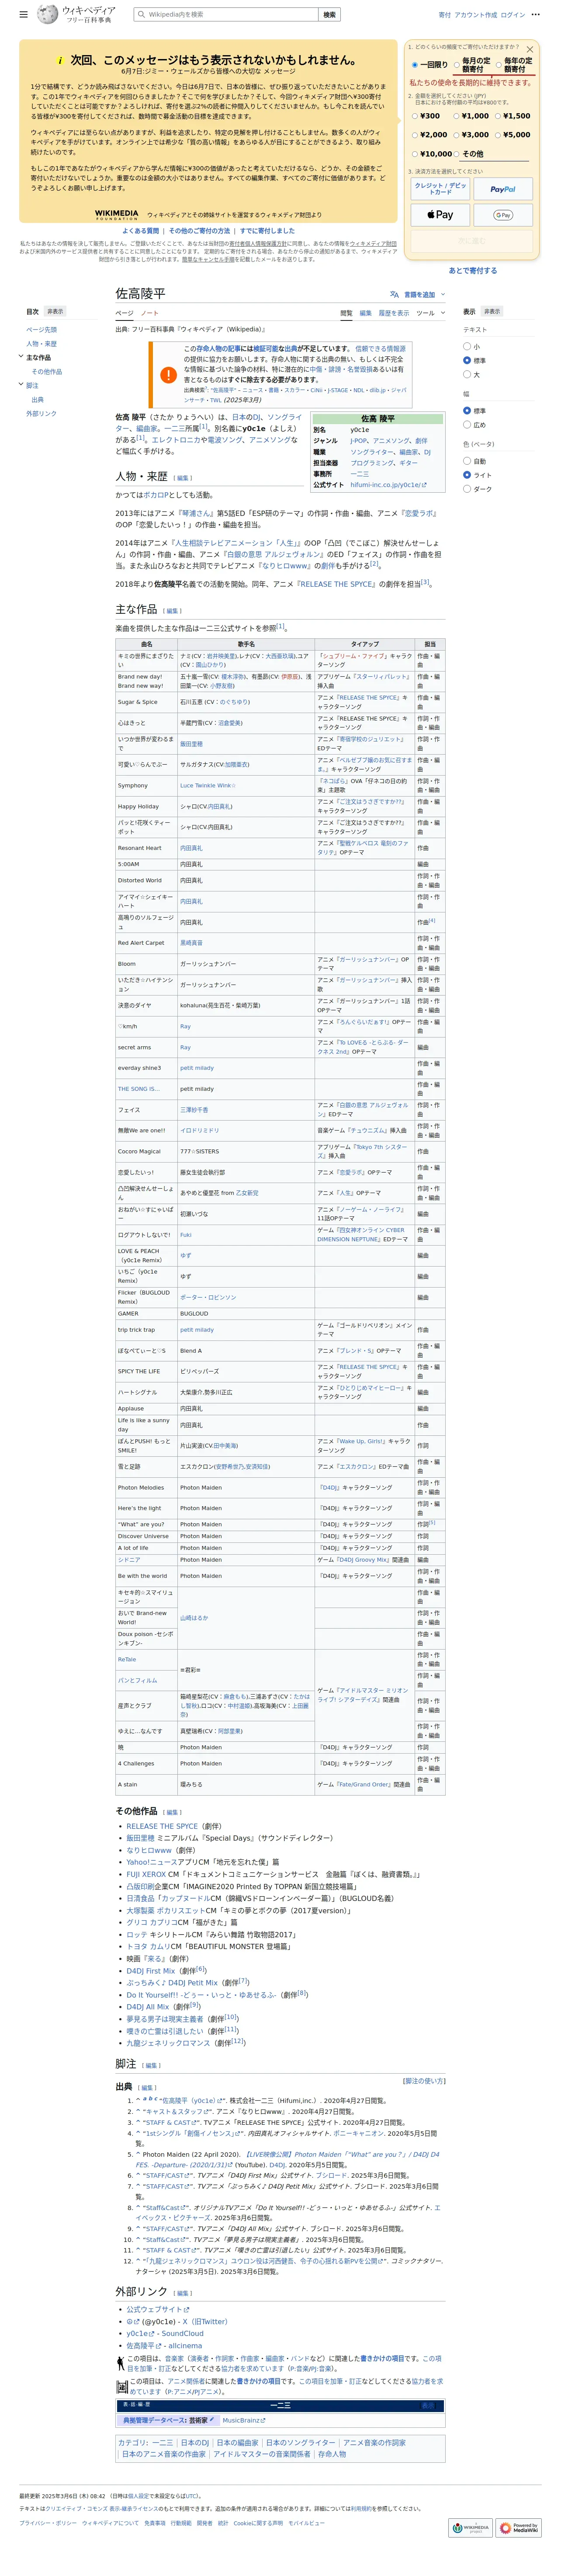The height and width of the screenshot is (2576, 561).
Task: Open the 日本のDJ category link
Action: coord(195,2442)
